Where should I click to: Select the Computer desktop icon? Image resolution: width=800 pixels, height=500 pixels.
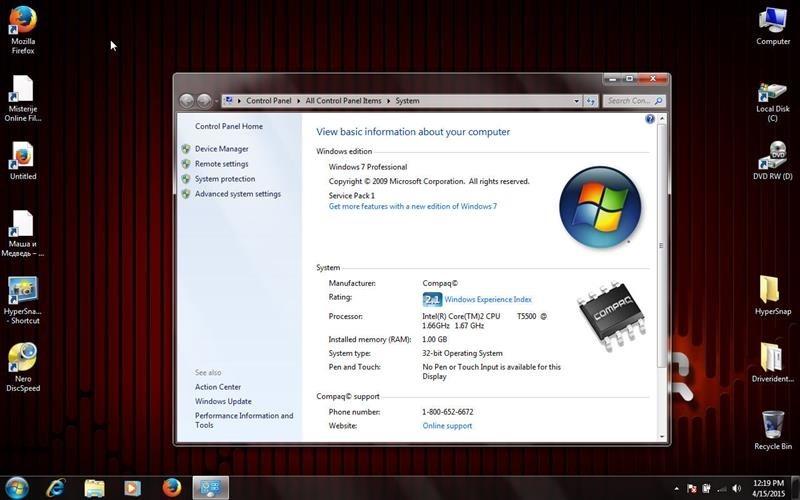tap(773, 27)
